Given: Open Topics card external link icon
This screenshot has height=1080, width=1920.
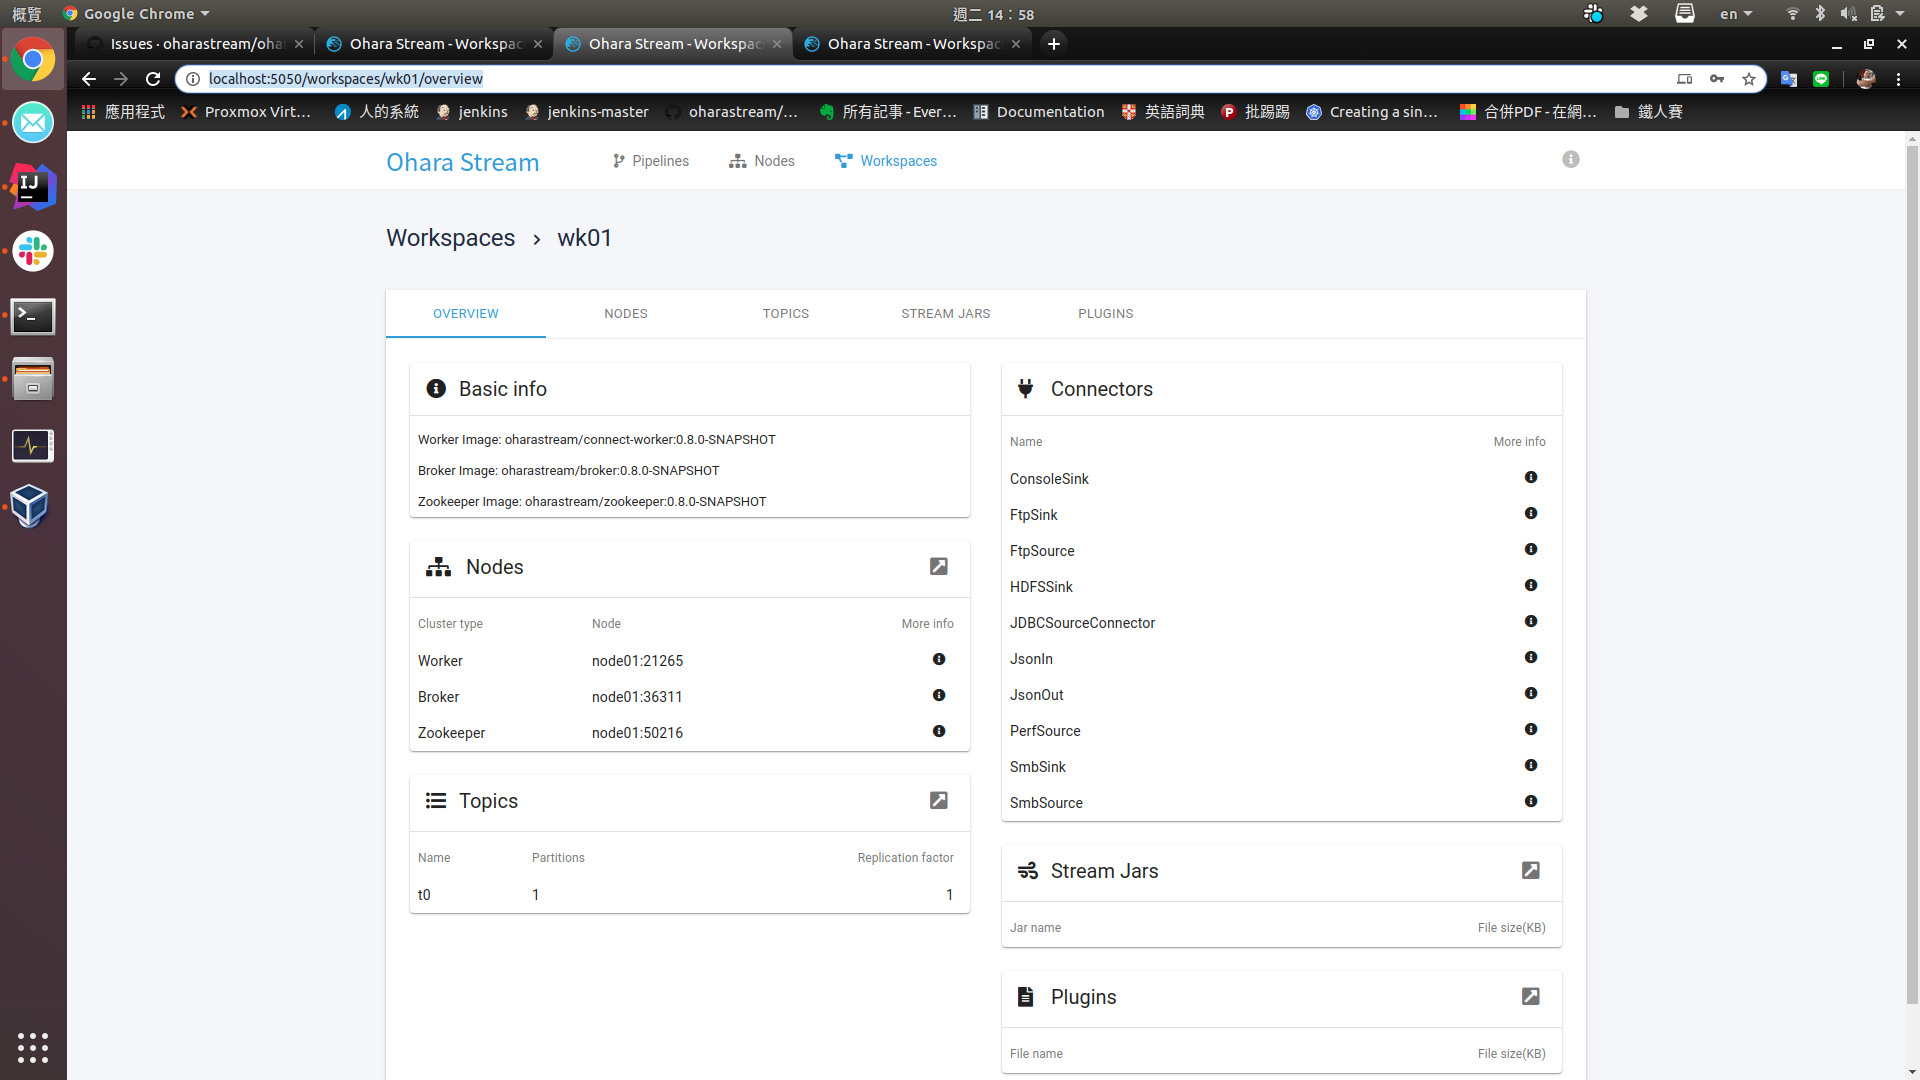Looking at the screenshot, I should click(938, 801).
